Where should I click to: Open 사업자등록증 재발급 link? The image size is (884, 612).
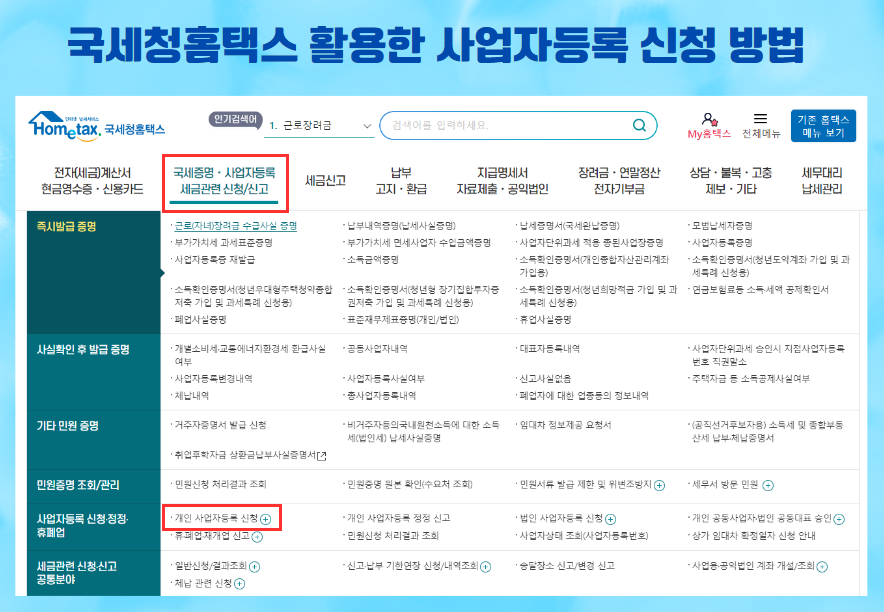tap(215, 259)
